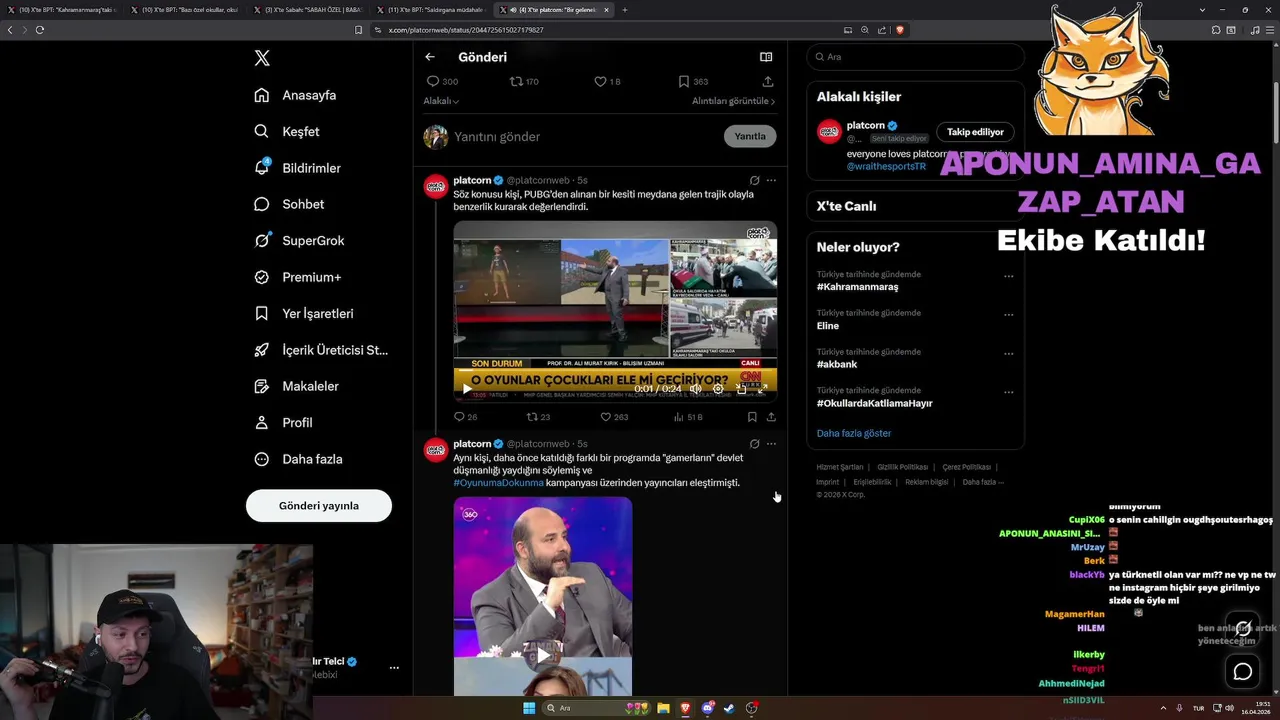This screenshot has height=720, width=1280.
Task: Open the reader view icon next to Gönderi
Action: point(766,57)
